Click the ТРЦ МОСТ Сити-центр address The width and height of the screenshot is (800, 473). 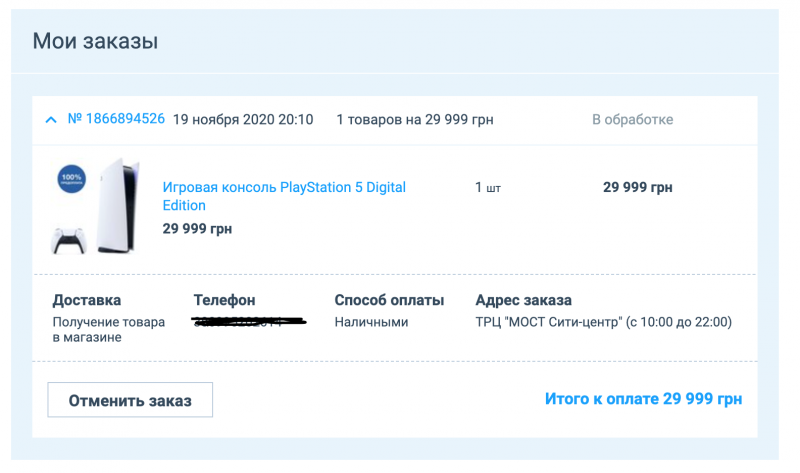point(603,322)
